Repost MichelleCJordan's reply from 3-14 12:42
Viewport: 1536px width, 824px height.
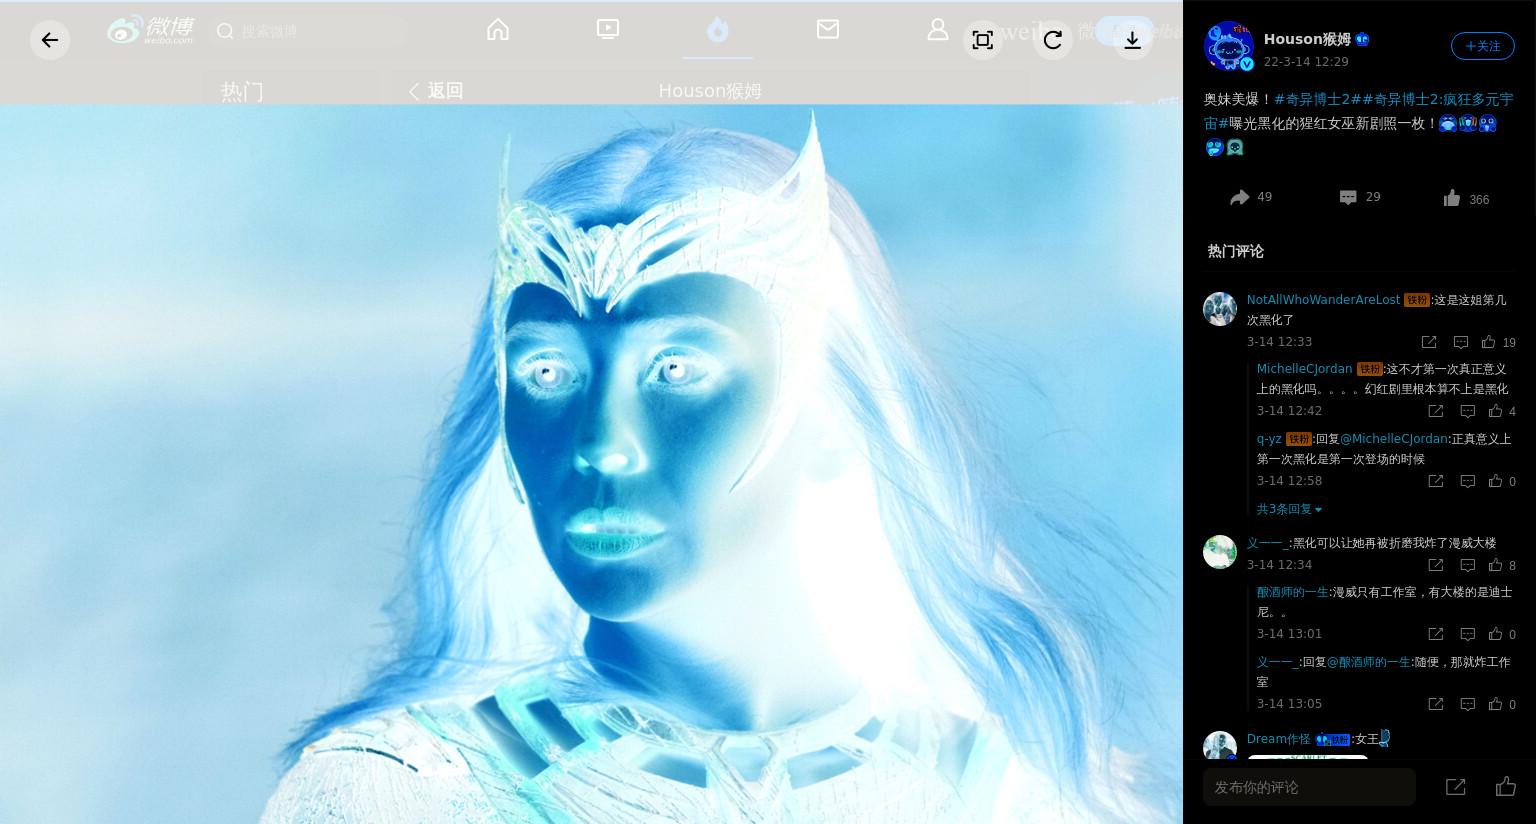1436,411
